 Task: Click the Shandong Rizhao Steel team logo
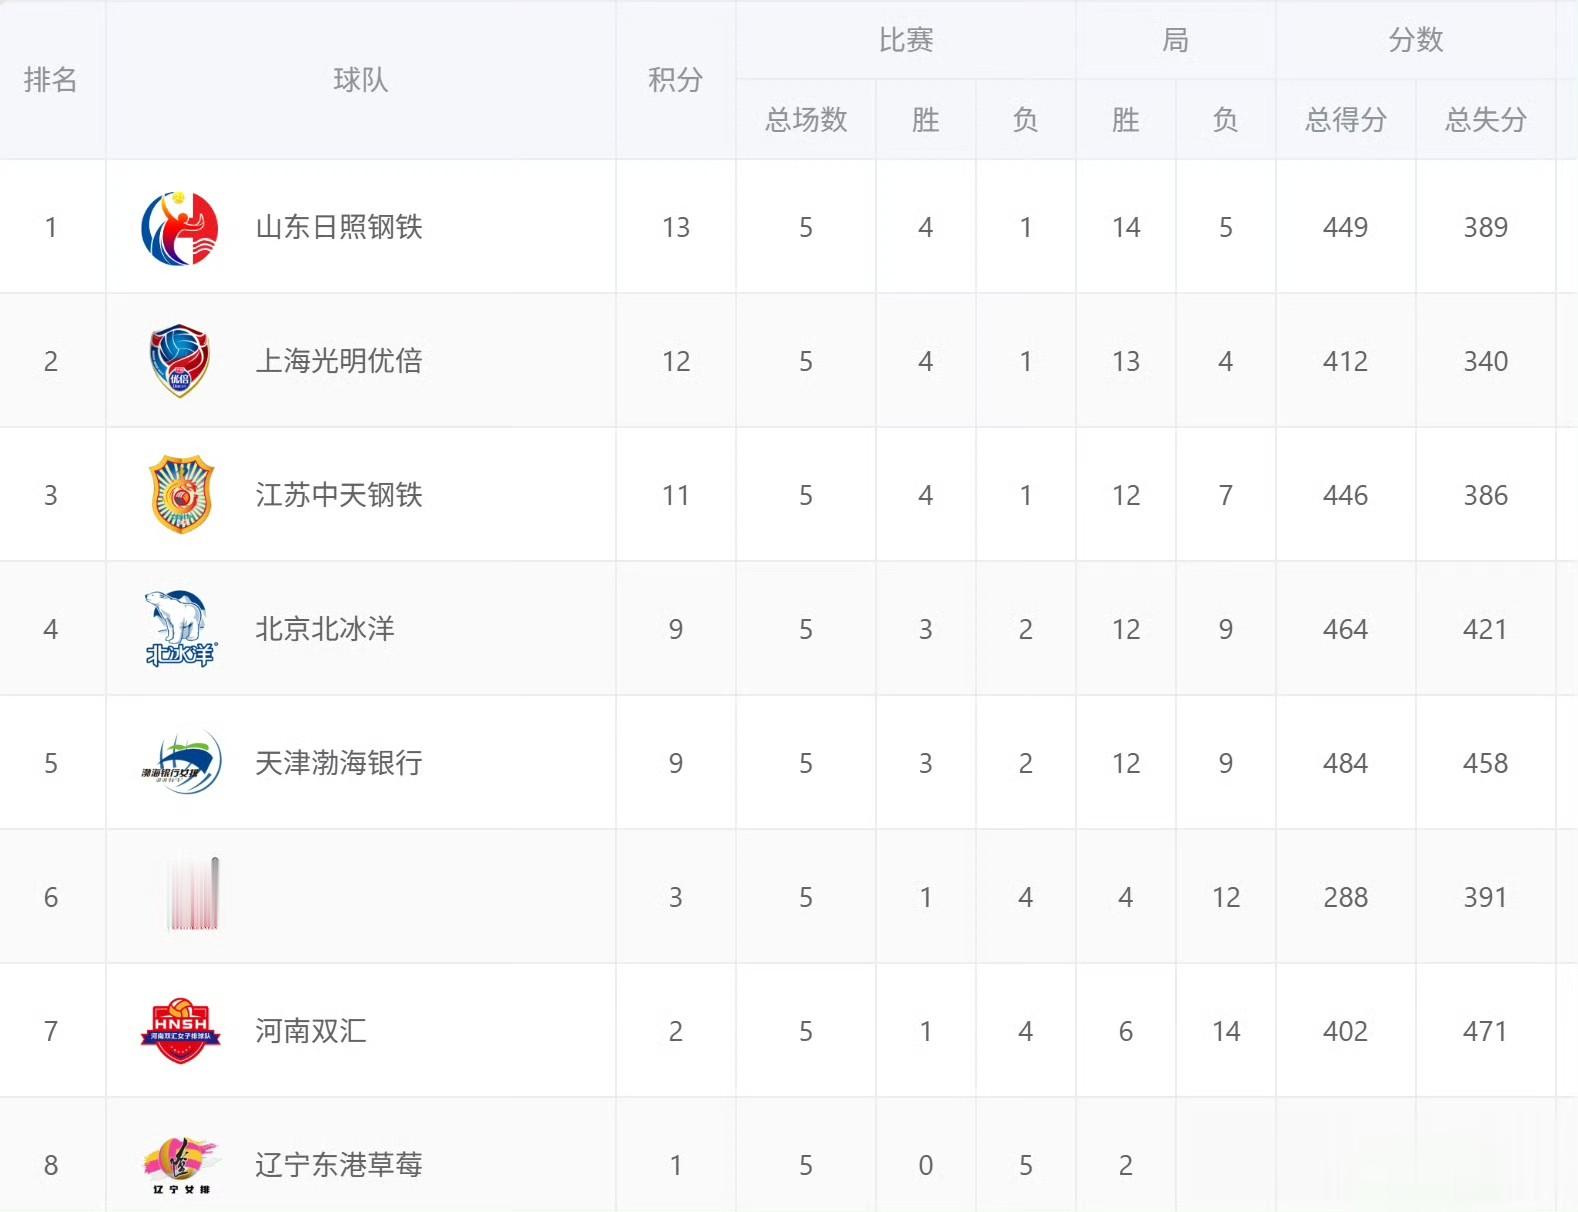(x=180, y=228)
